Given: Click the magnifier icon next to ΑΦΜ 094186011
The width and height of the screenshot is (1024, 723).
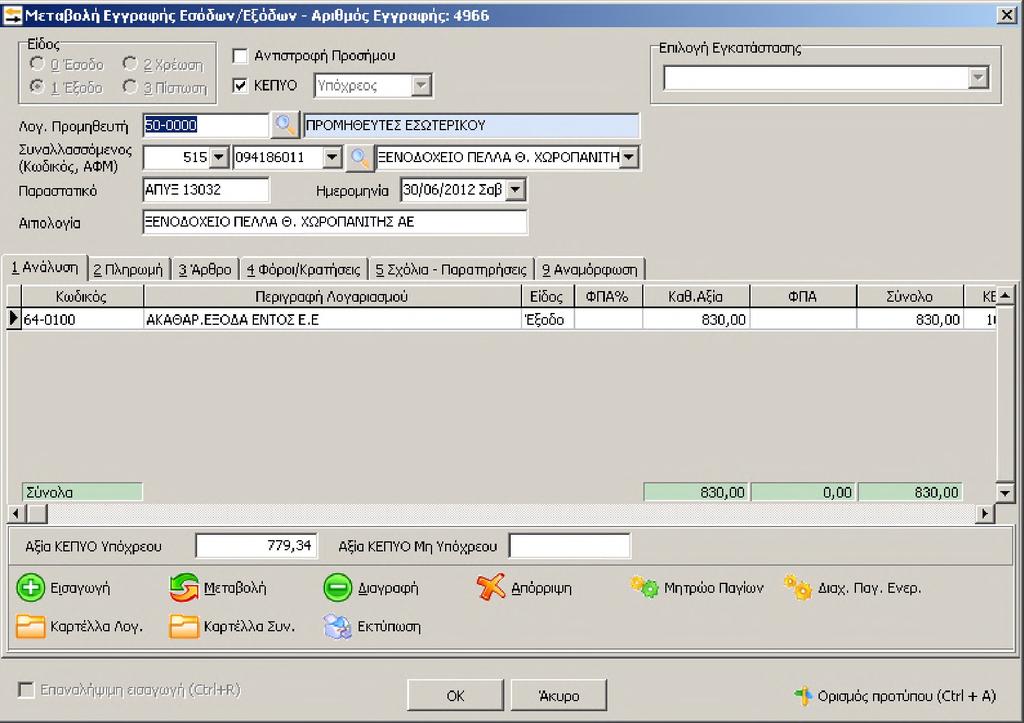Looking at the screenshot, I should click(x=359, y=157).
